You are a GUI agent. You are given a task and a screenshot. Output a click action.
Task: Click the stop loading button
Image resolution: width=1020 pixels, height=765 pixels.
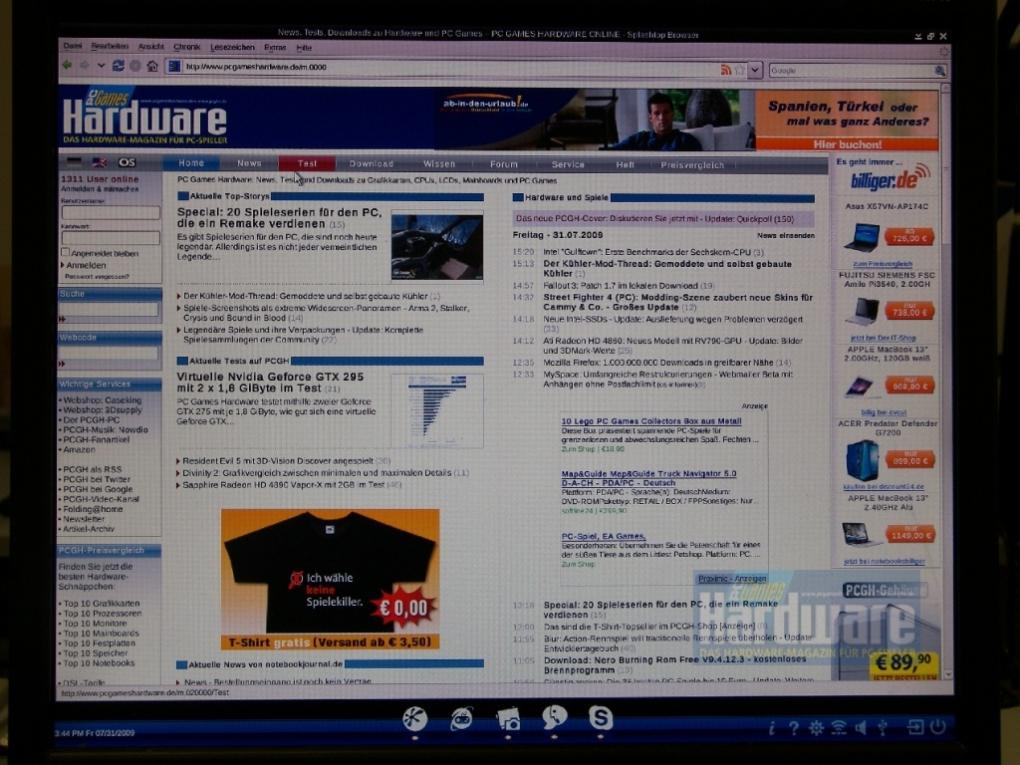(x=135, y=66)
